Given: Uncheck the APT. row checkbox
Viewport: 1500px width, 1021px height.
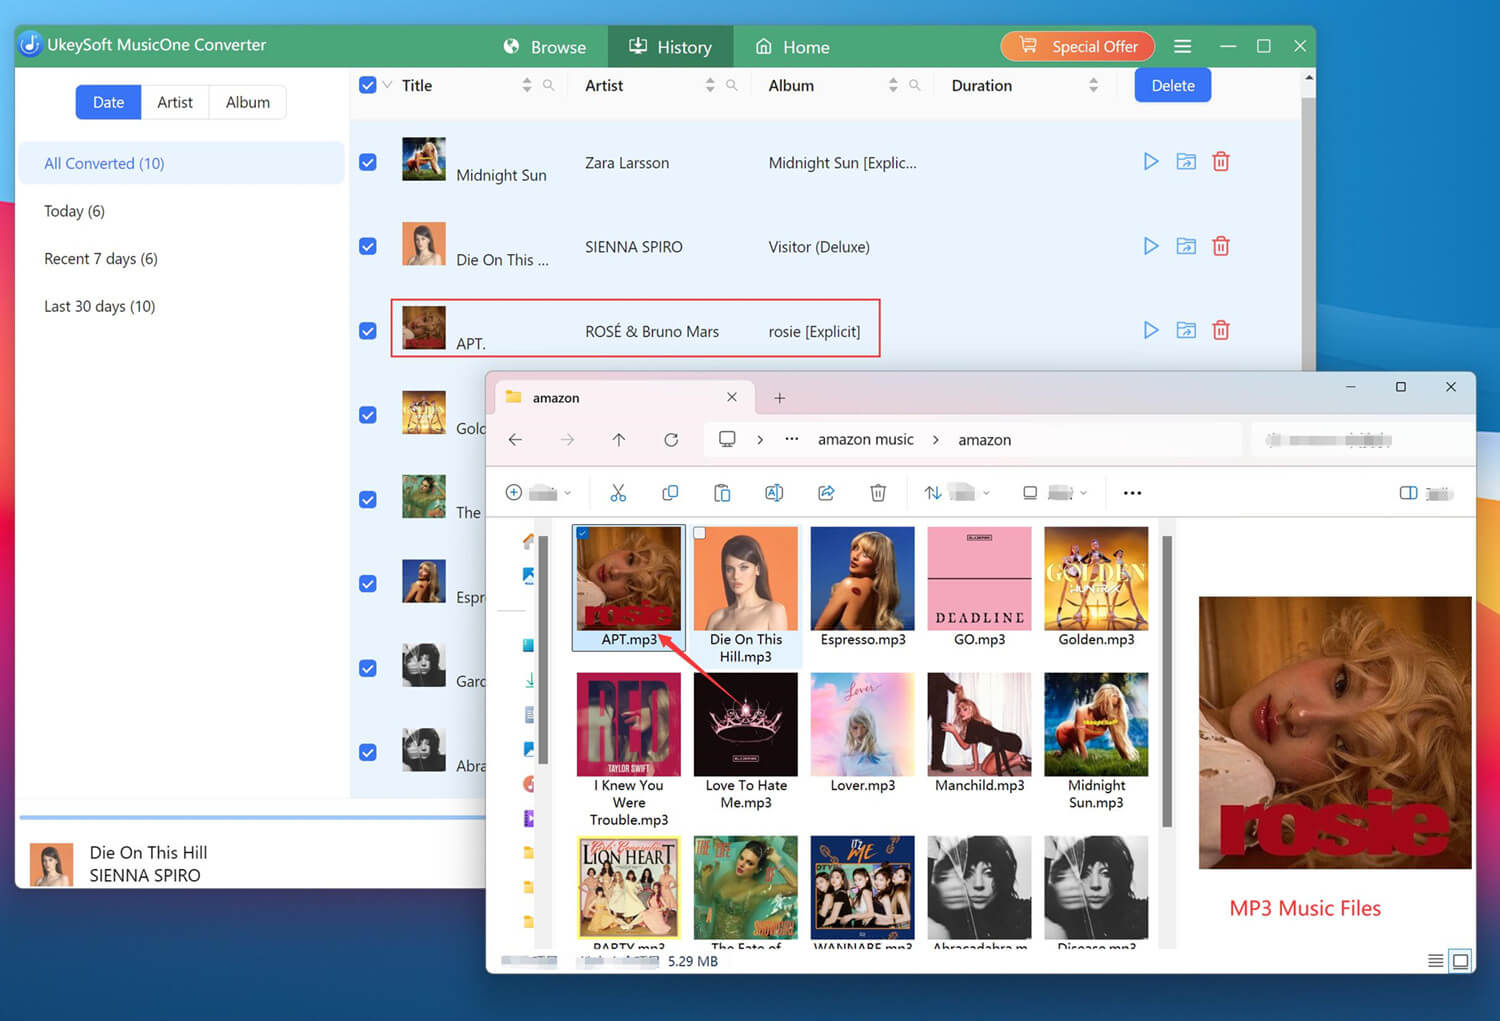Looking at the screenshot, I should pyautogui.click(x=368, y=331).
